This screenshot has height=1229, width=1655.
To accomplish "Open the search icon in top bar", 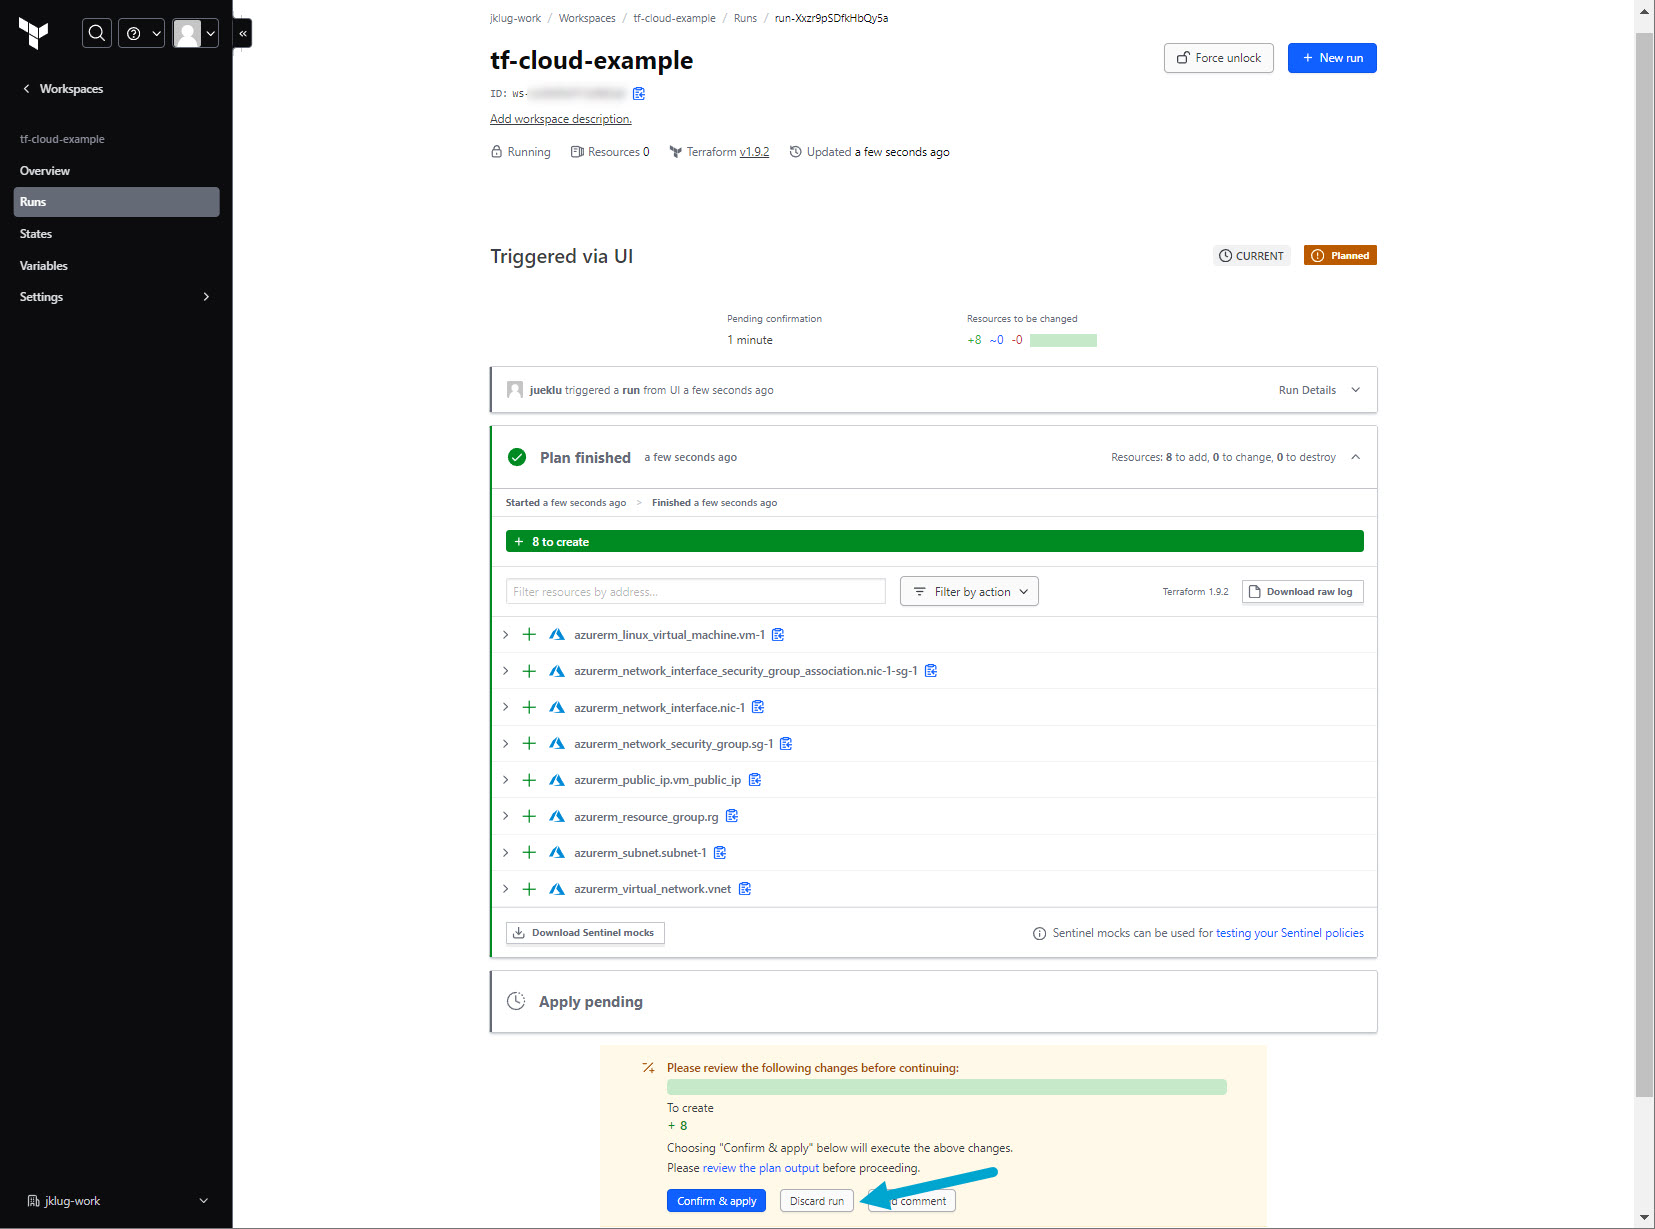I will (96, 33).
